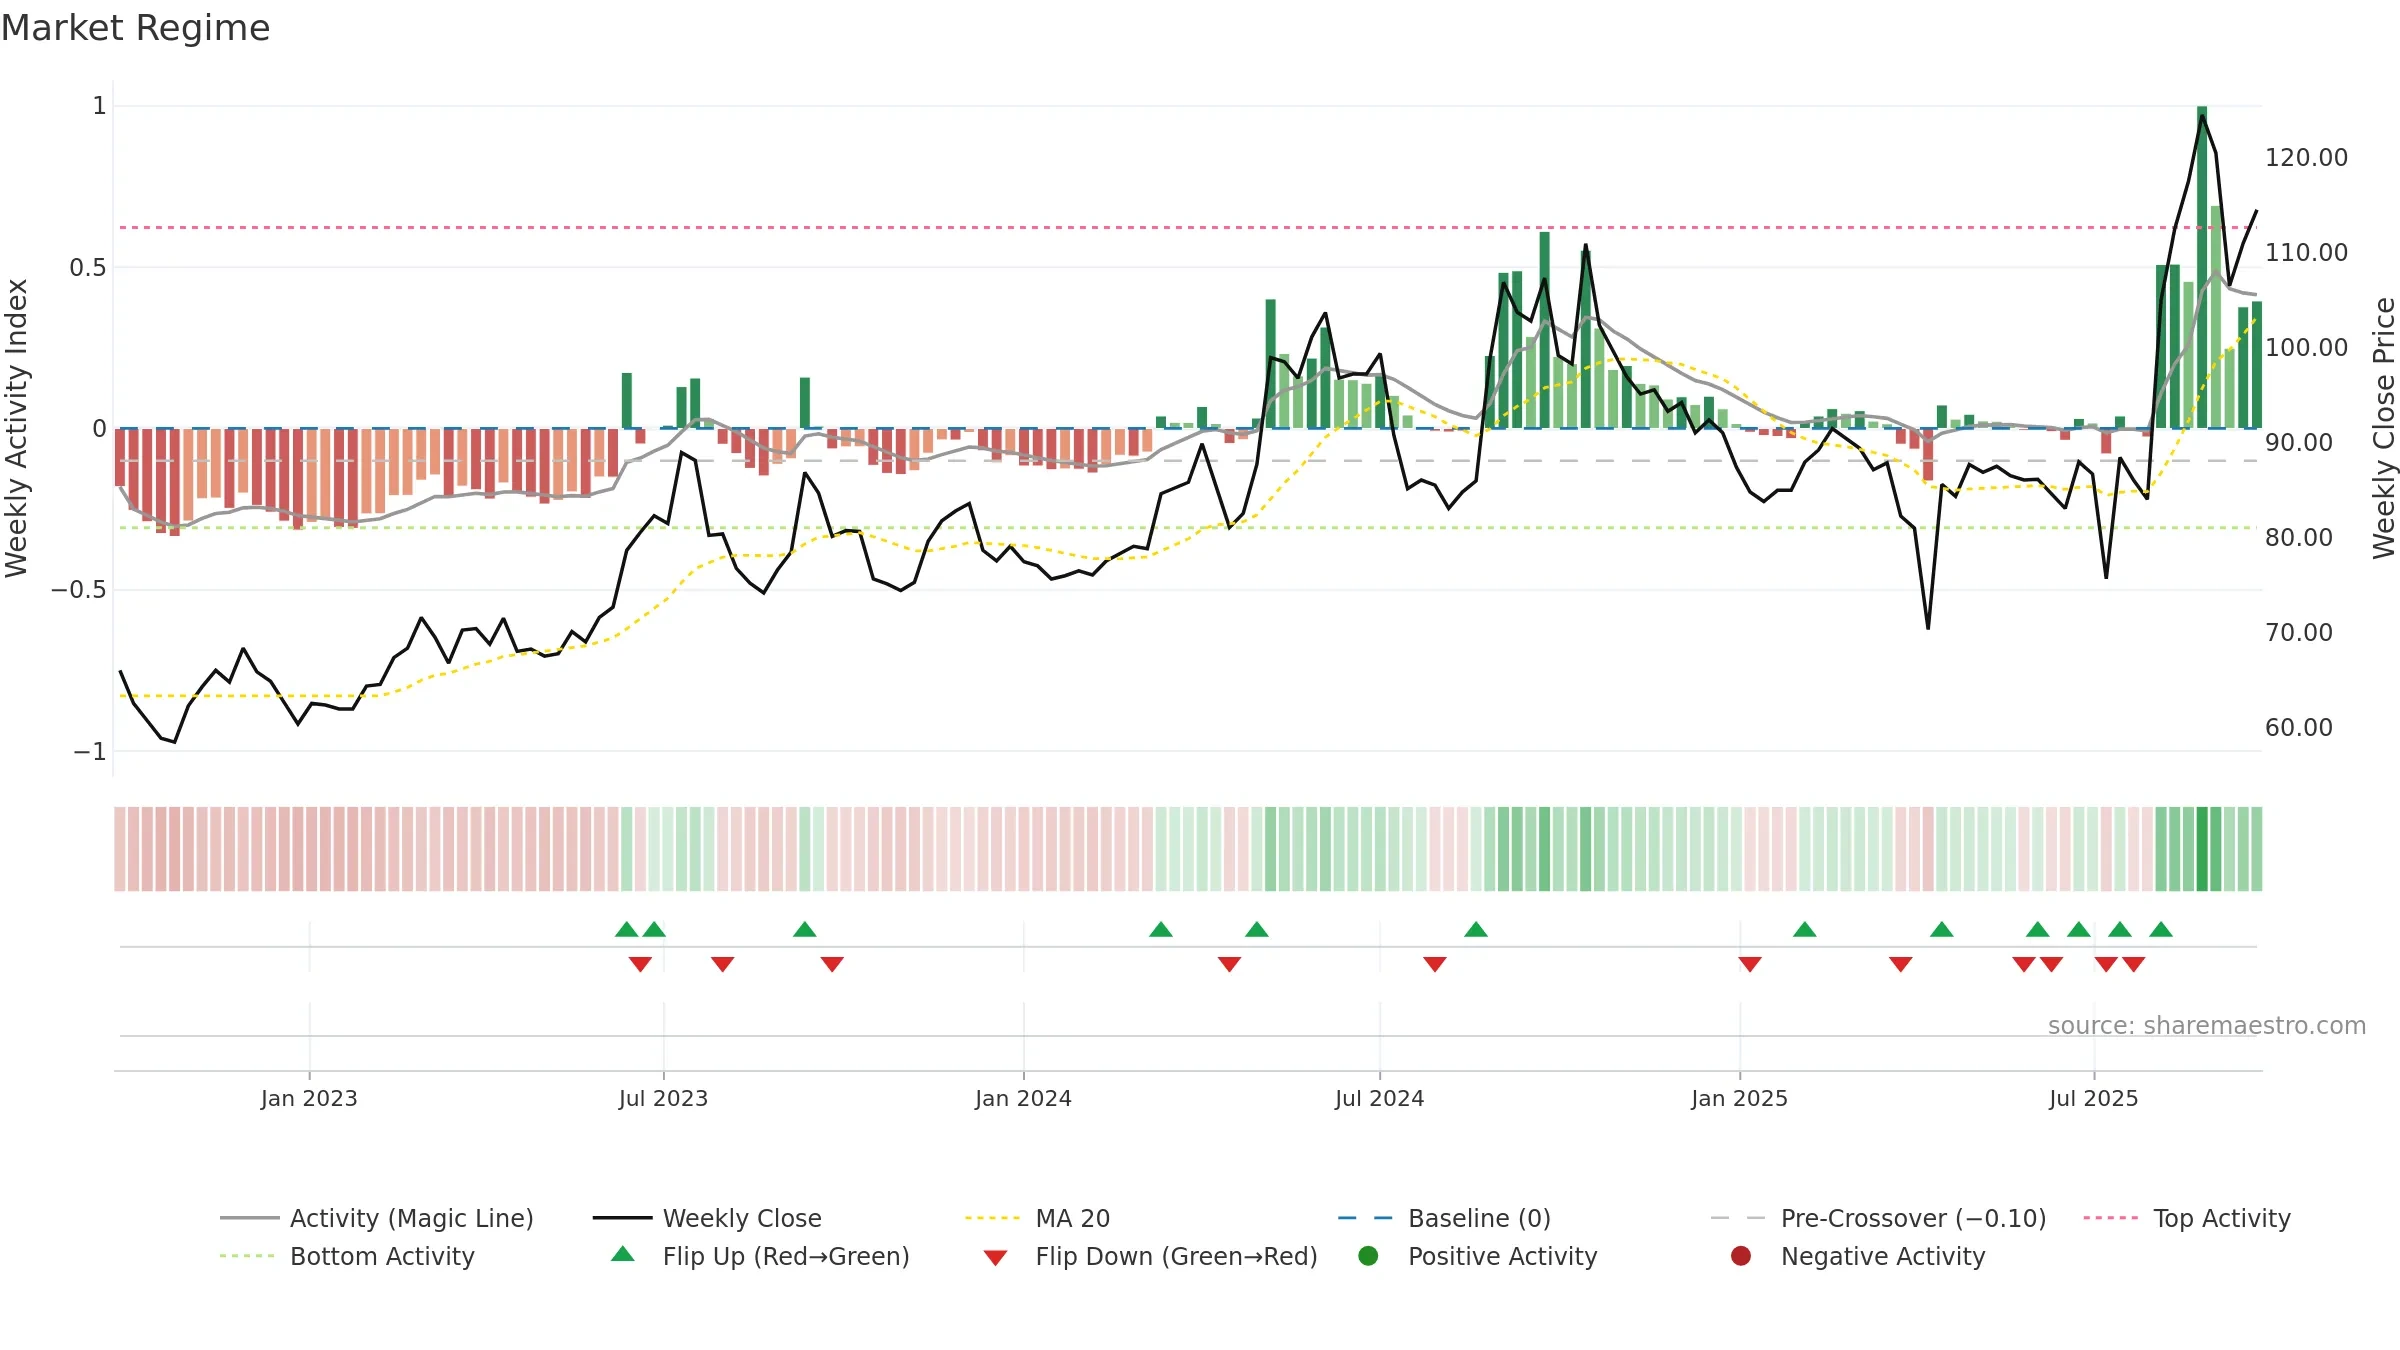Toggle the Baseline (0) legend entry

[x=1444, y=1218]
